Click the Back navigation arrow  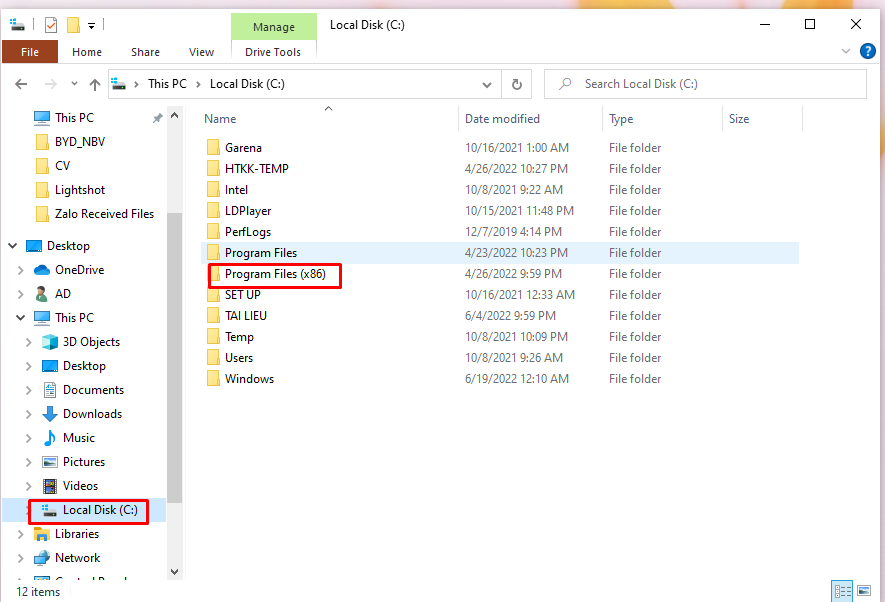click(21, 84)
